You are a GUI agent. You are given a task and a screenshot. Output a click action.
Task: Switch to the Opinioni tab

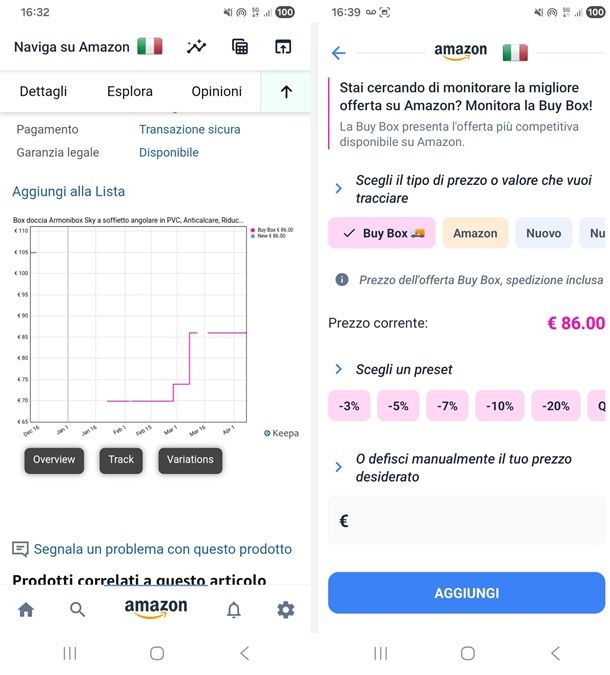click(217, 92)
